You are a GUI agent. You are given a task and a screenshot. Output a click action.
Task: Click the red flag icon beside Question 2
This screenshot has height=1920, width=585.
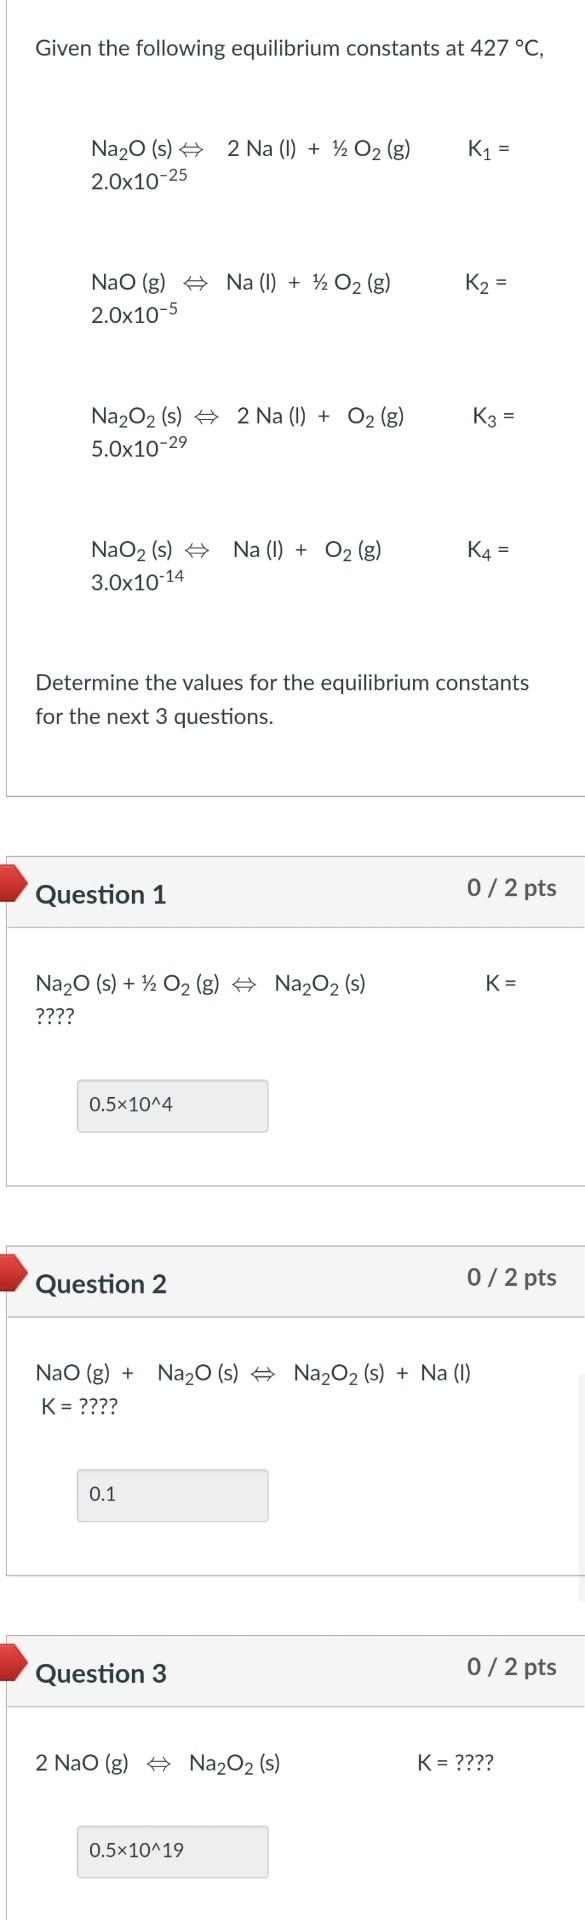coord(10,1275)
